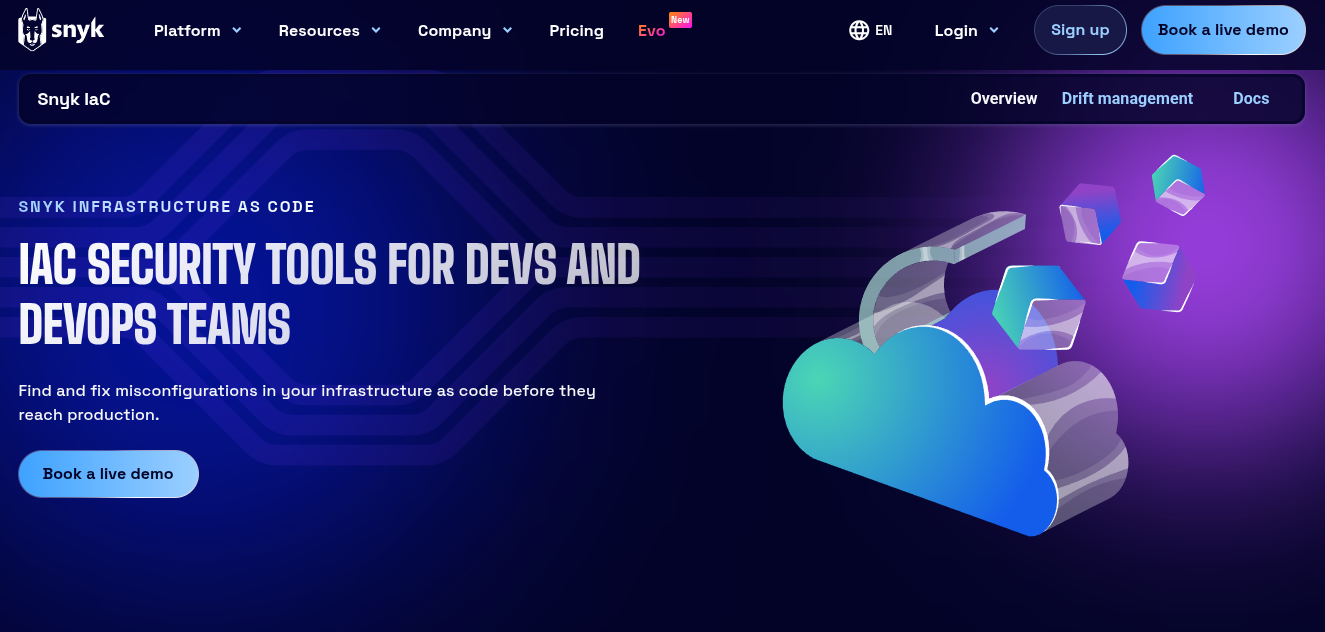The image size is (1325, 632).
Task: Click hero Book a live demo button
Action: [108, 474]
